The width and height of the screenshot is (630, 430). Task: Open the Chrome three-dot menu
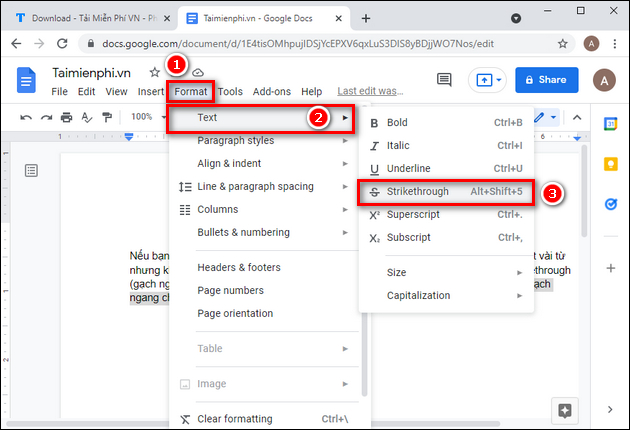click(x=615, y=43)
